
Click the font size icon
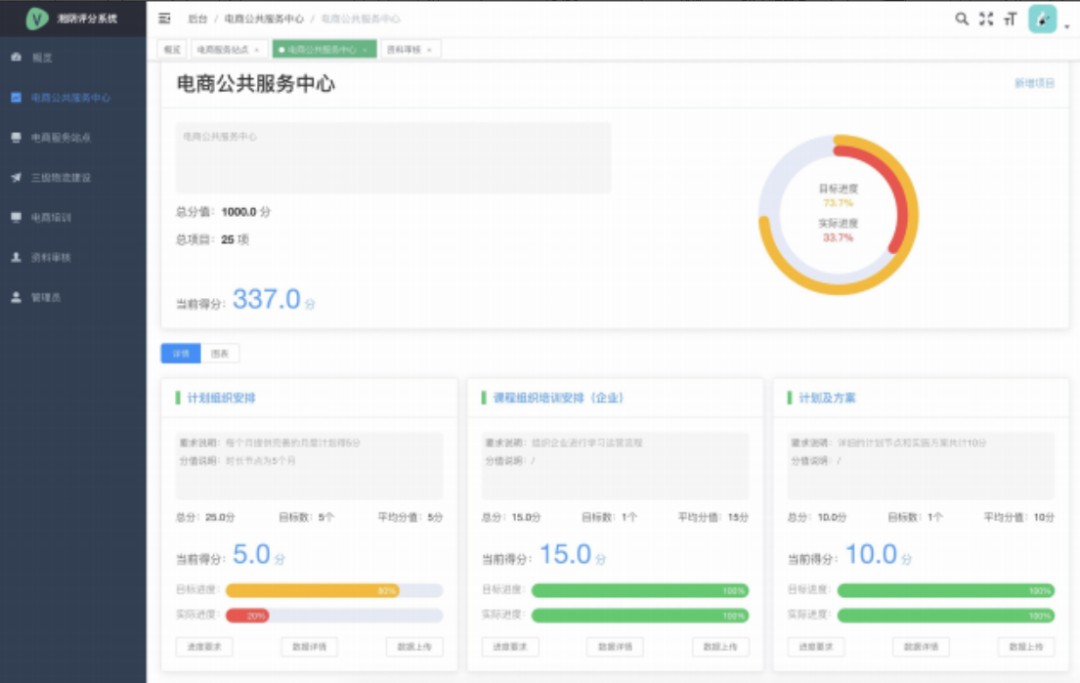1010,19
